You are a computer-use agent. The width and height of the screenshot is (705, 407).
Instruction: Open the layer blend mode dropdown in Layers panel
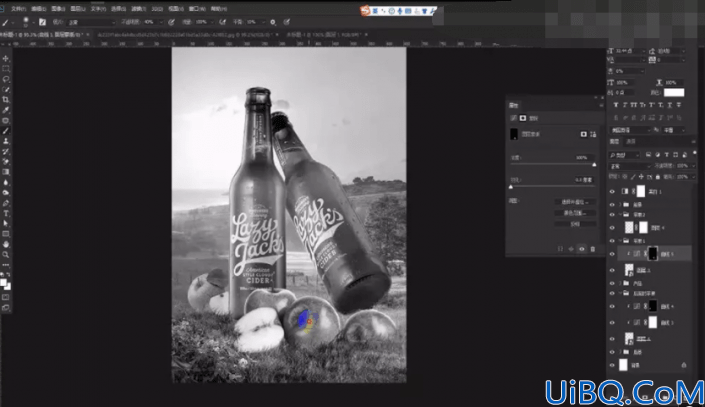tap(630, 166)
